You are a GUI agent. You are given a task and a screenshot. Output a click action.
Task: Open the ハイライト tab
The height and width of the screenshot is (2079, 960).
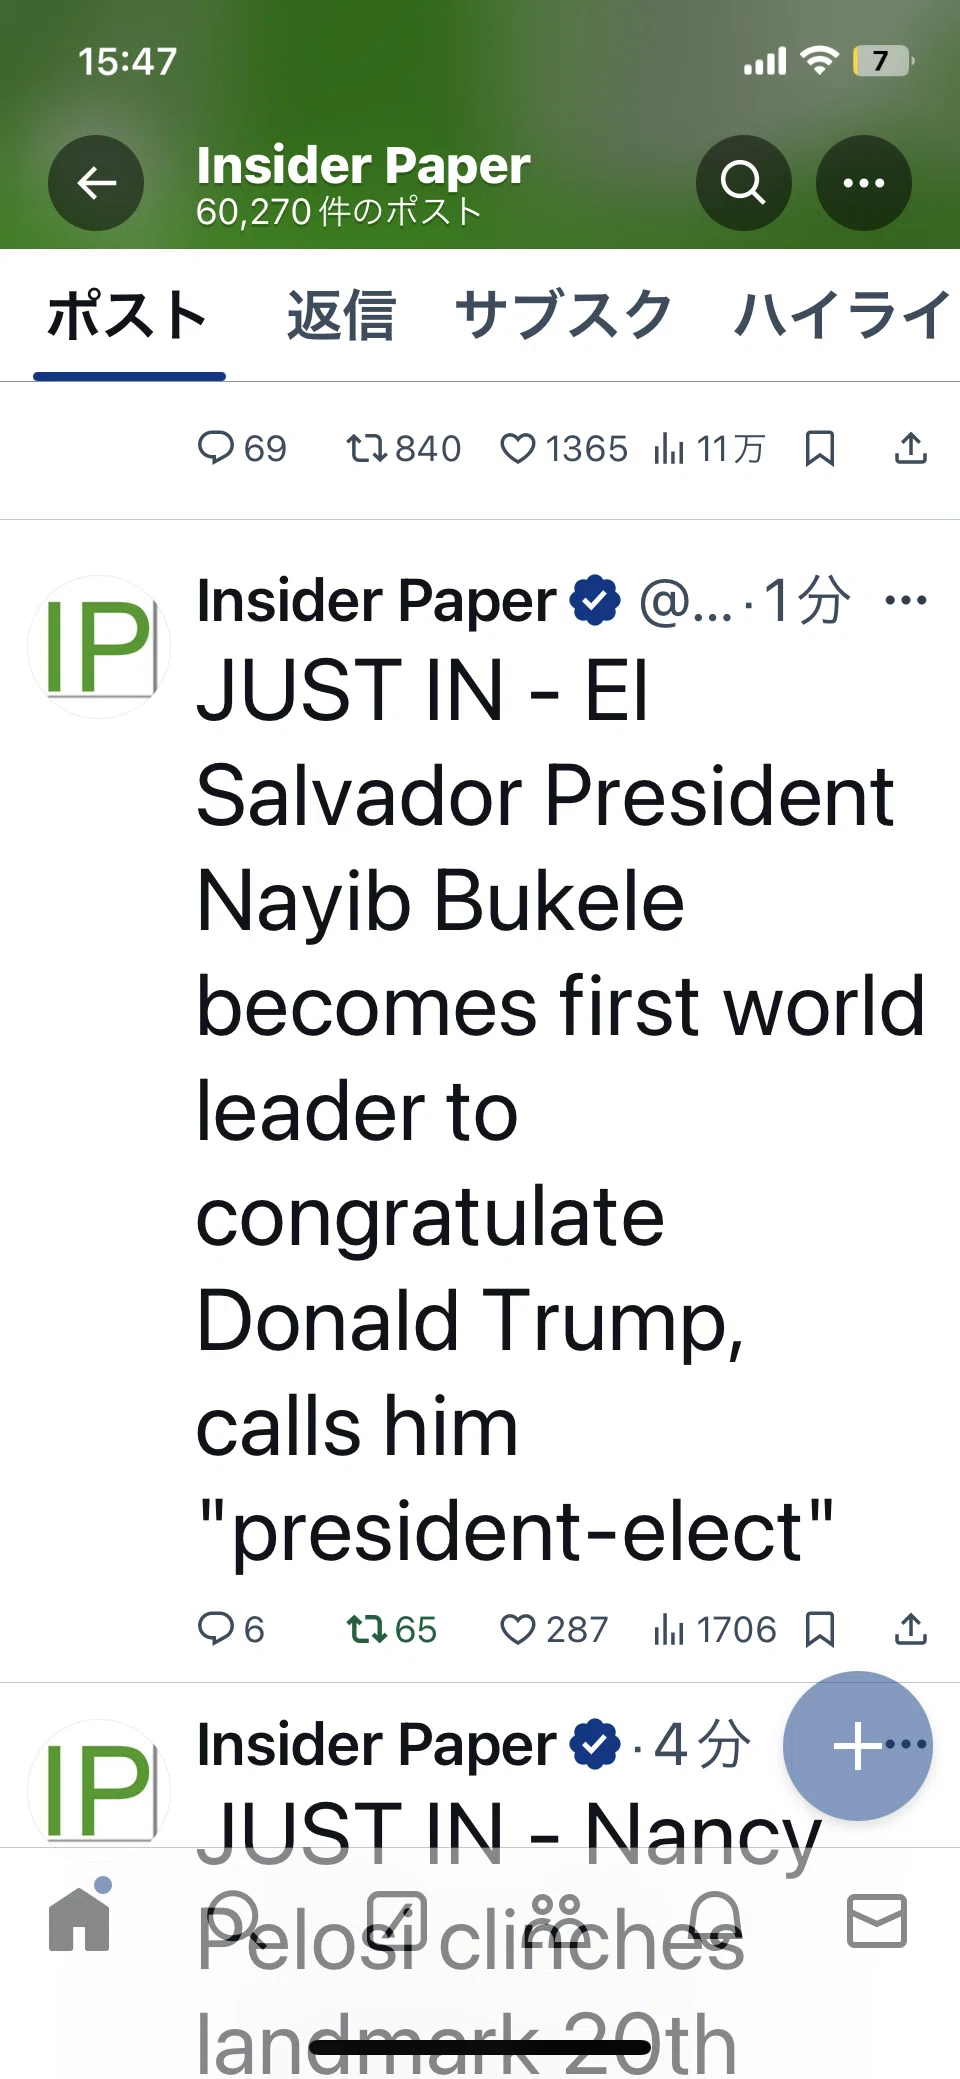pyautogui.click(x=845, y=315)
